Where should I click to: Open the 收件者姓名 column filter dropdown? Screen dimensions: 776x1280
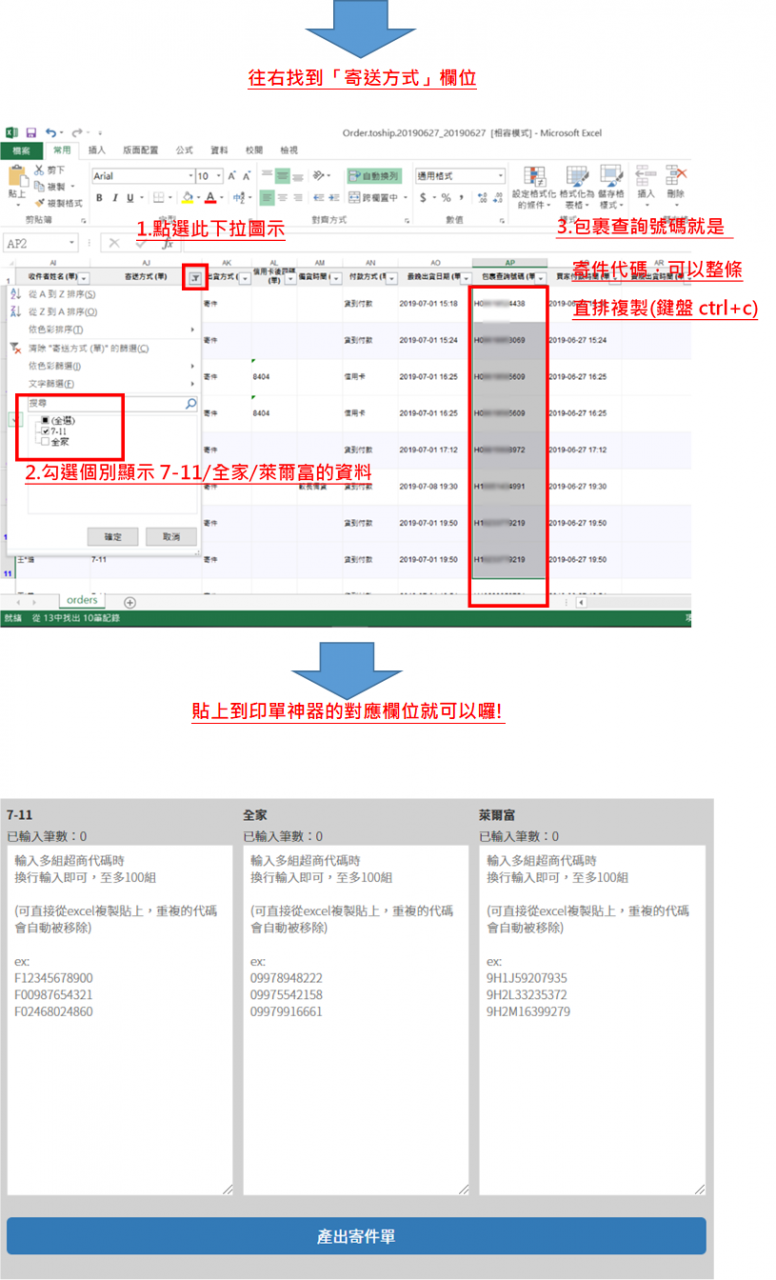pos(83,278)
